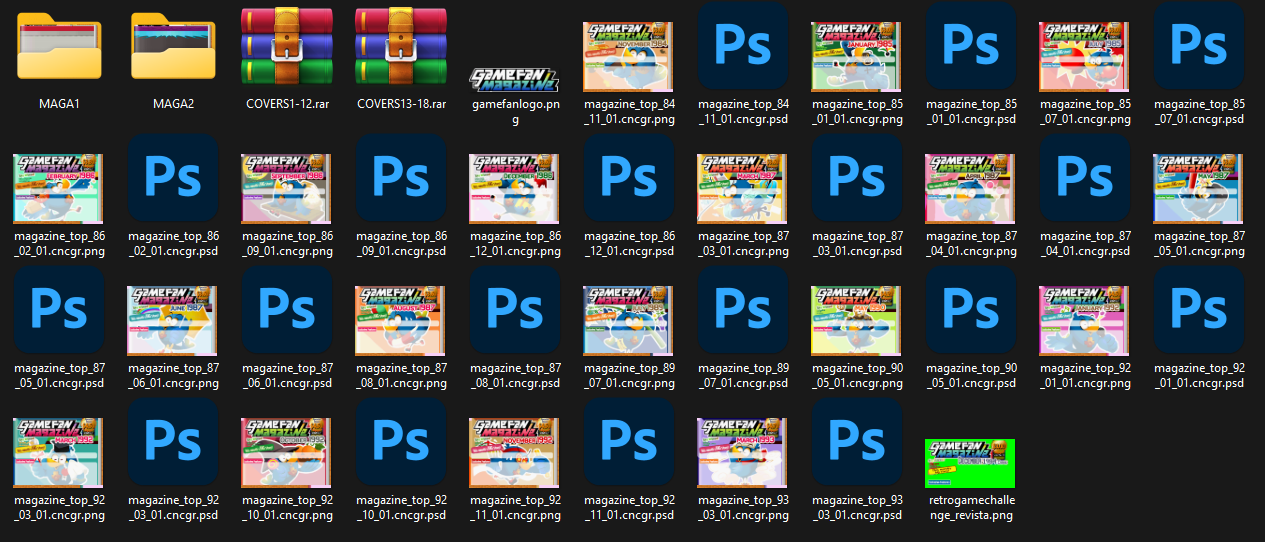Open the MAGA2 folder icon
Image resolution: width=1265 pixels, height=542 pixels.
point(173,46)
